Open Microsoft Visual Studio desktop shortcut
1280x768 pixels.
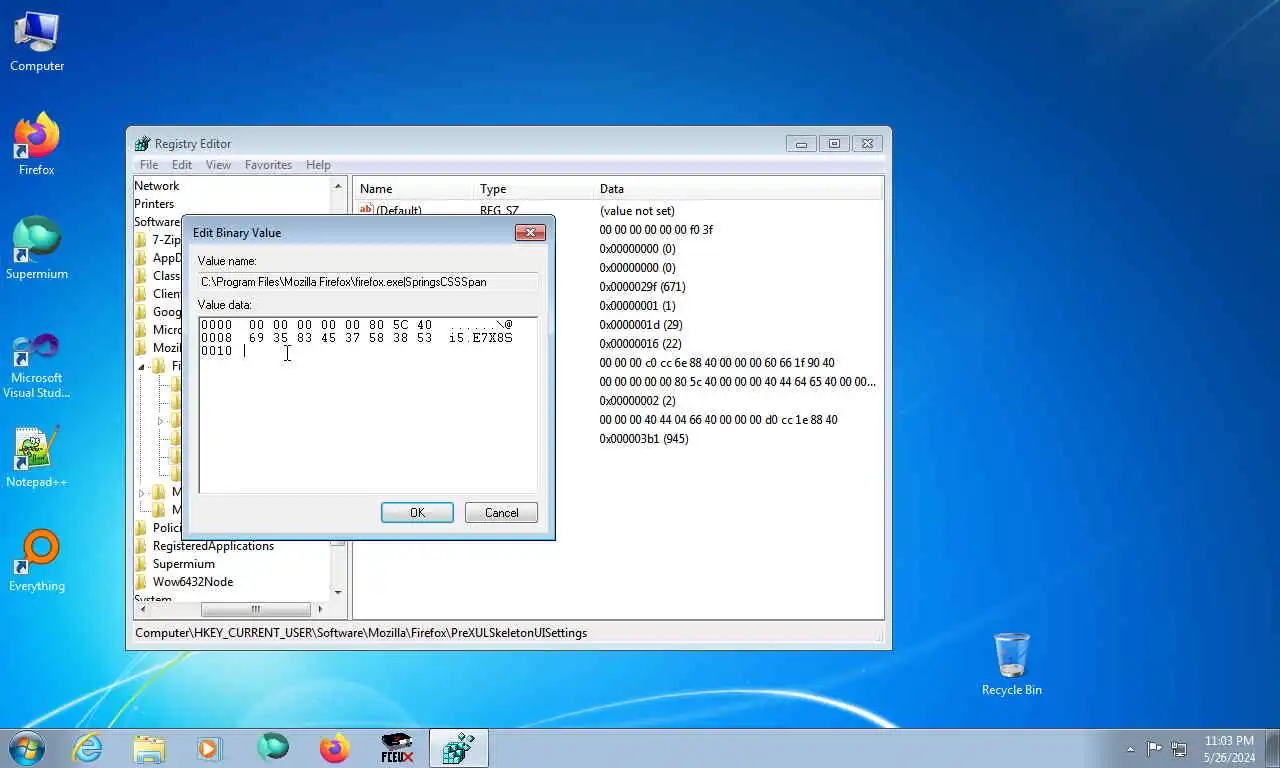(x=37, y=365)
